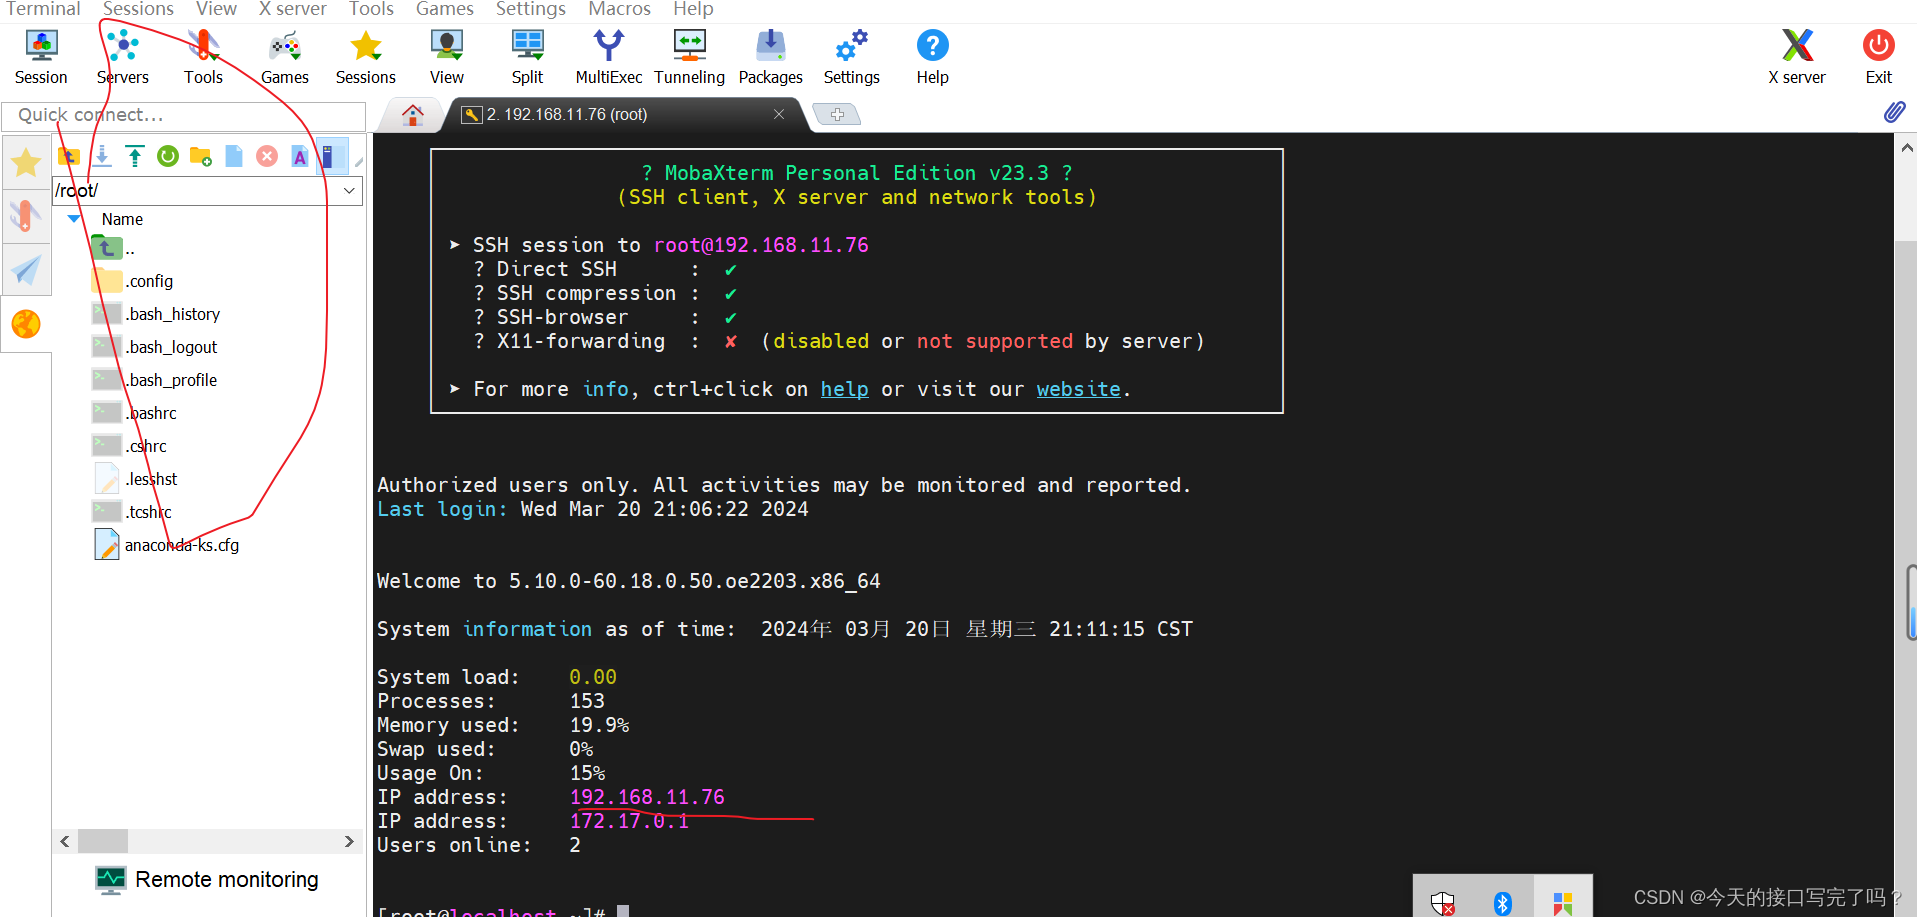Open the Packages manager
Viewport: 1917px width, 917px height.
tap(769, 55)
